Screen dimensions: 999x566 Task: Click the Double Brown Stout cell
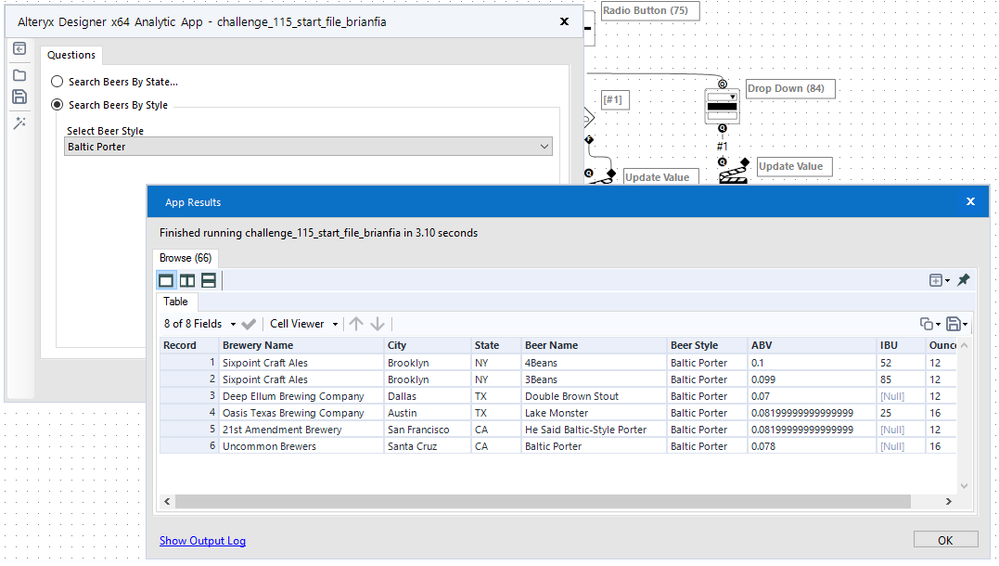point(594,396)
